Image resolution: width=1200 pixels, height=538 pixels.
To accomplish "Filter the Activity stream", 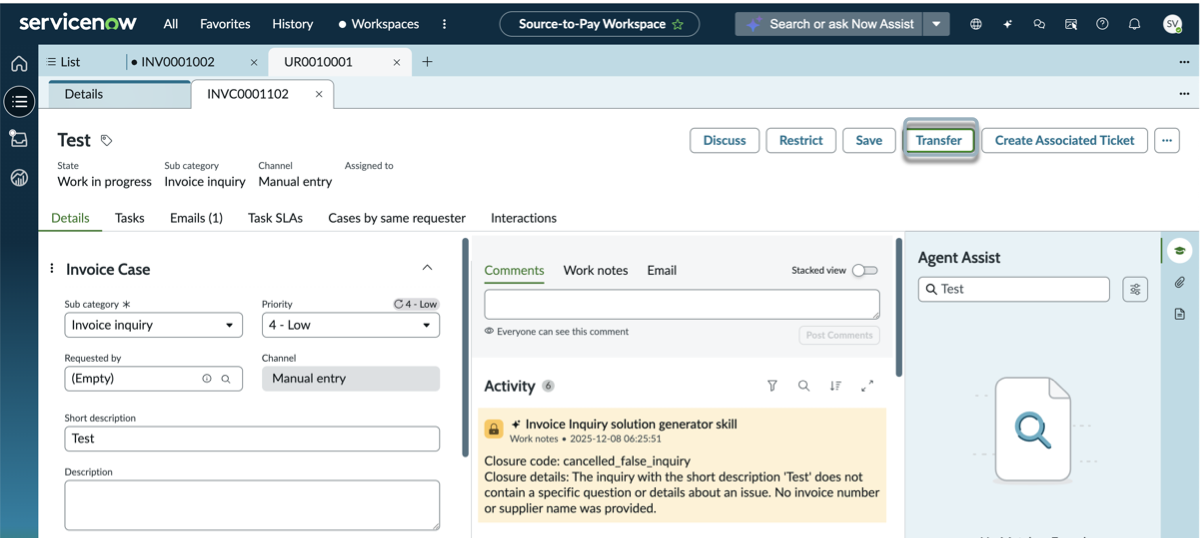I will tap(772, 386).
